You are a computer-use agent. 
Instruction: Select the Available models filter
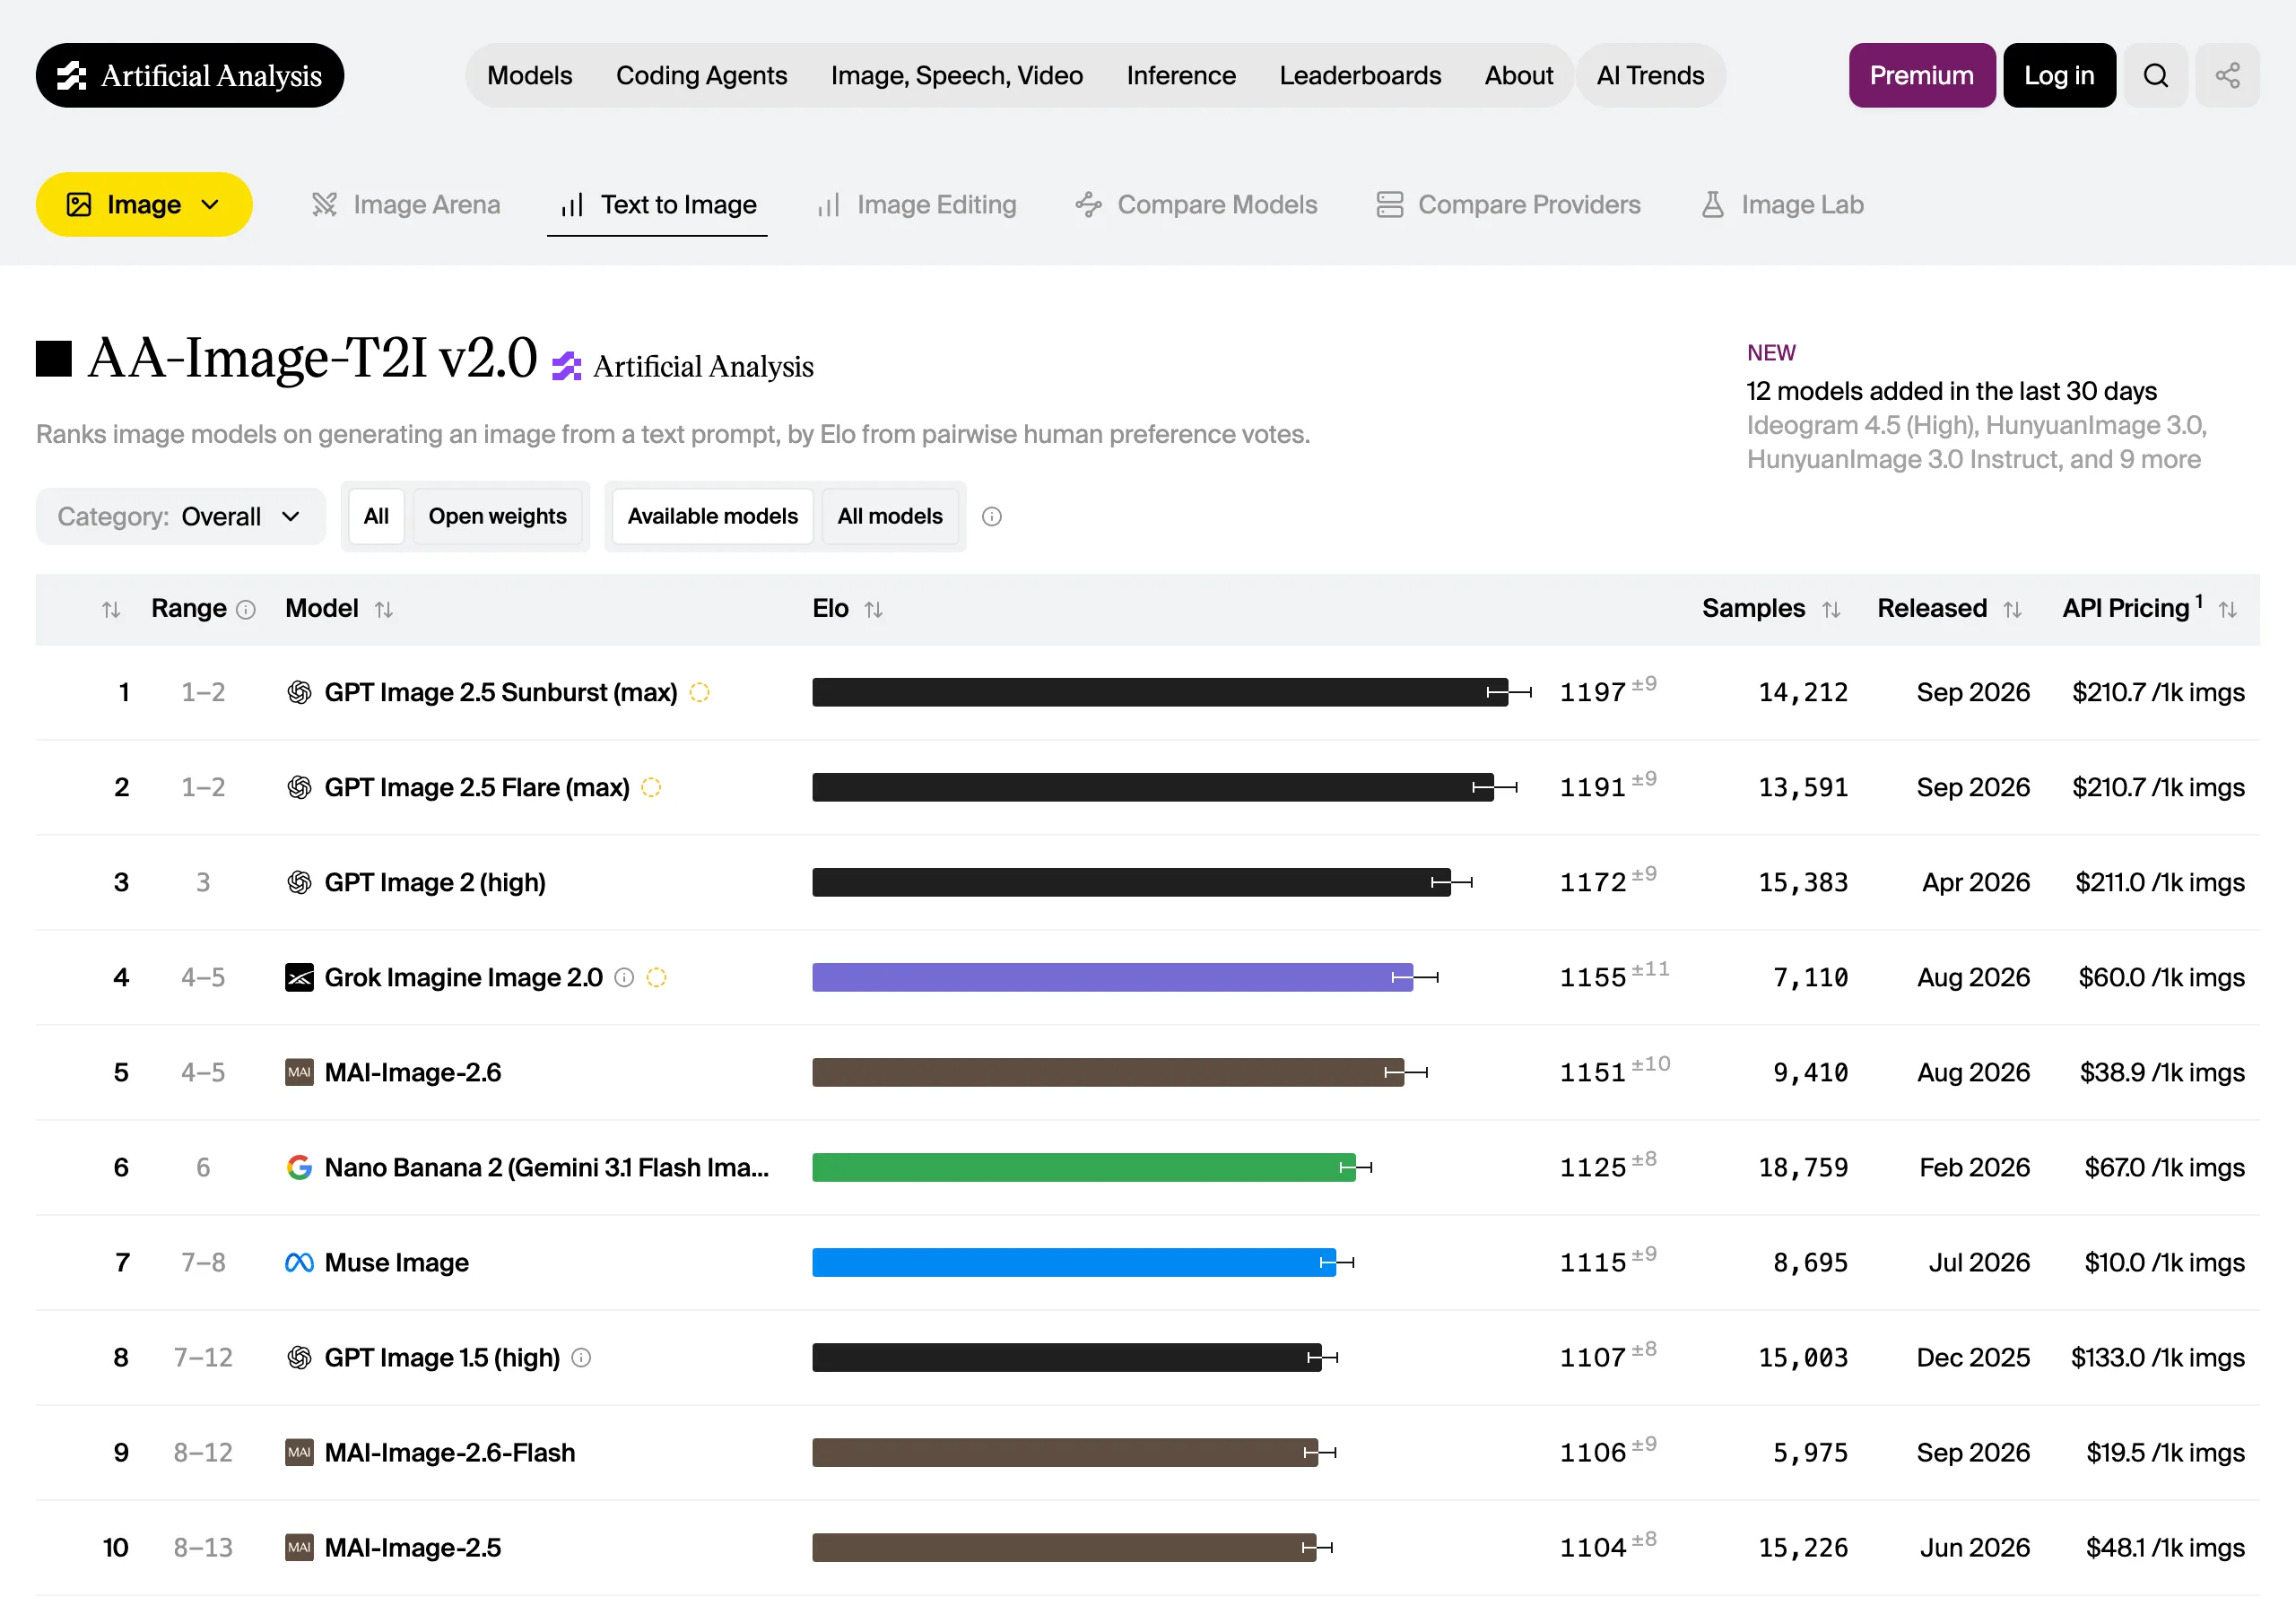tap(712, 516)
